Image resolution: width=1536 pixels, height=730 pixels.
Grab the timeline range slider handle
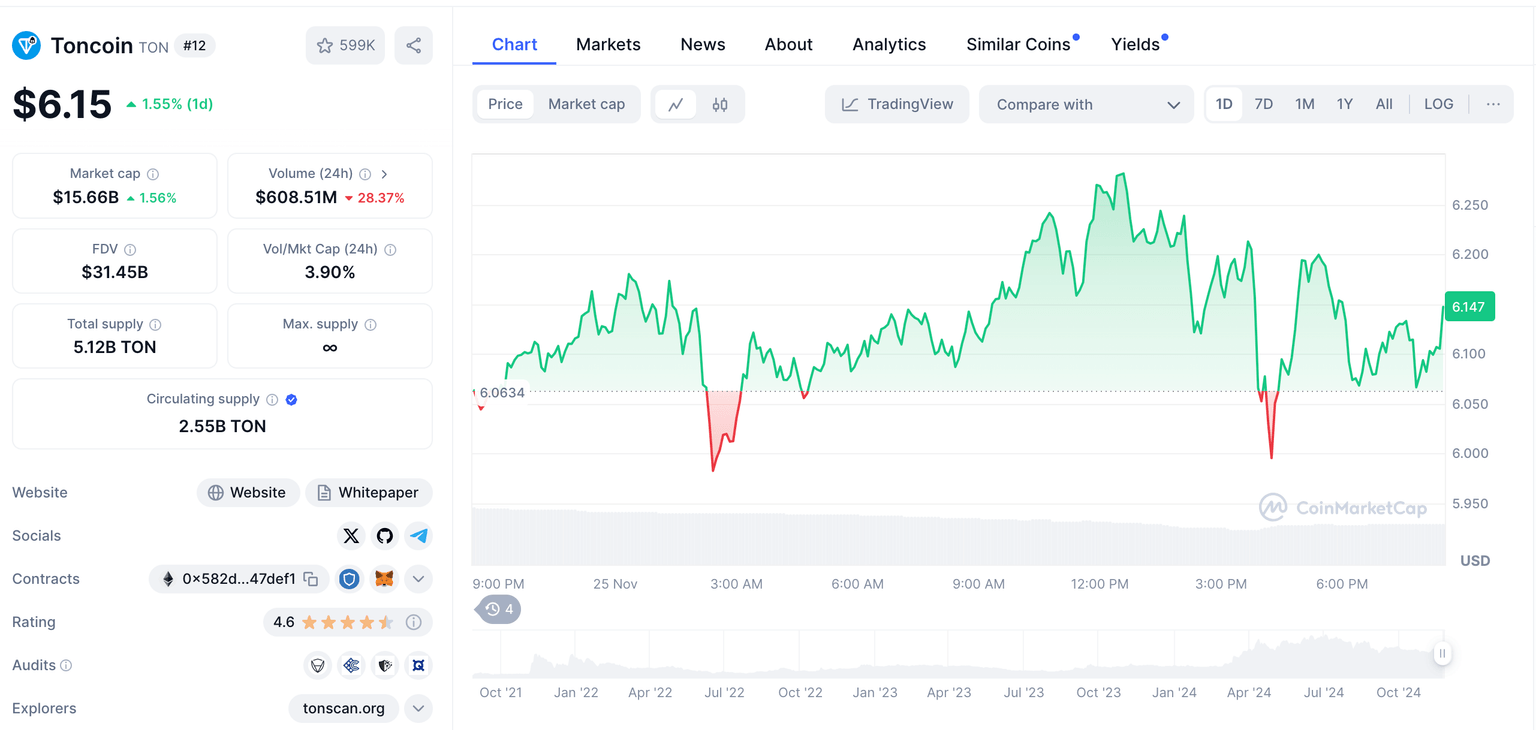tap(1442, 654)
